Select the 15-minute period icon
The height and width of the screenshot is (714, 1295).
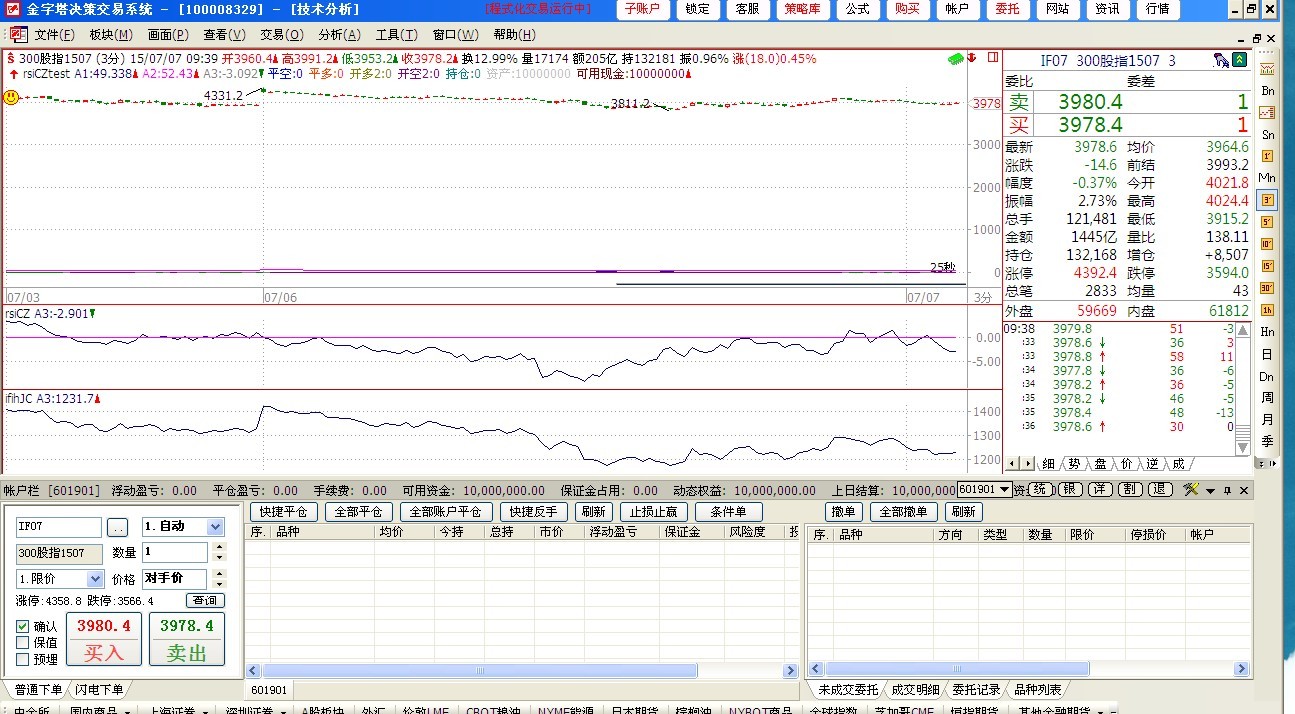tap(1267, 266)
